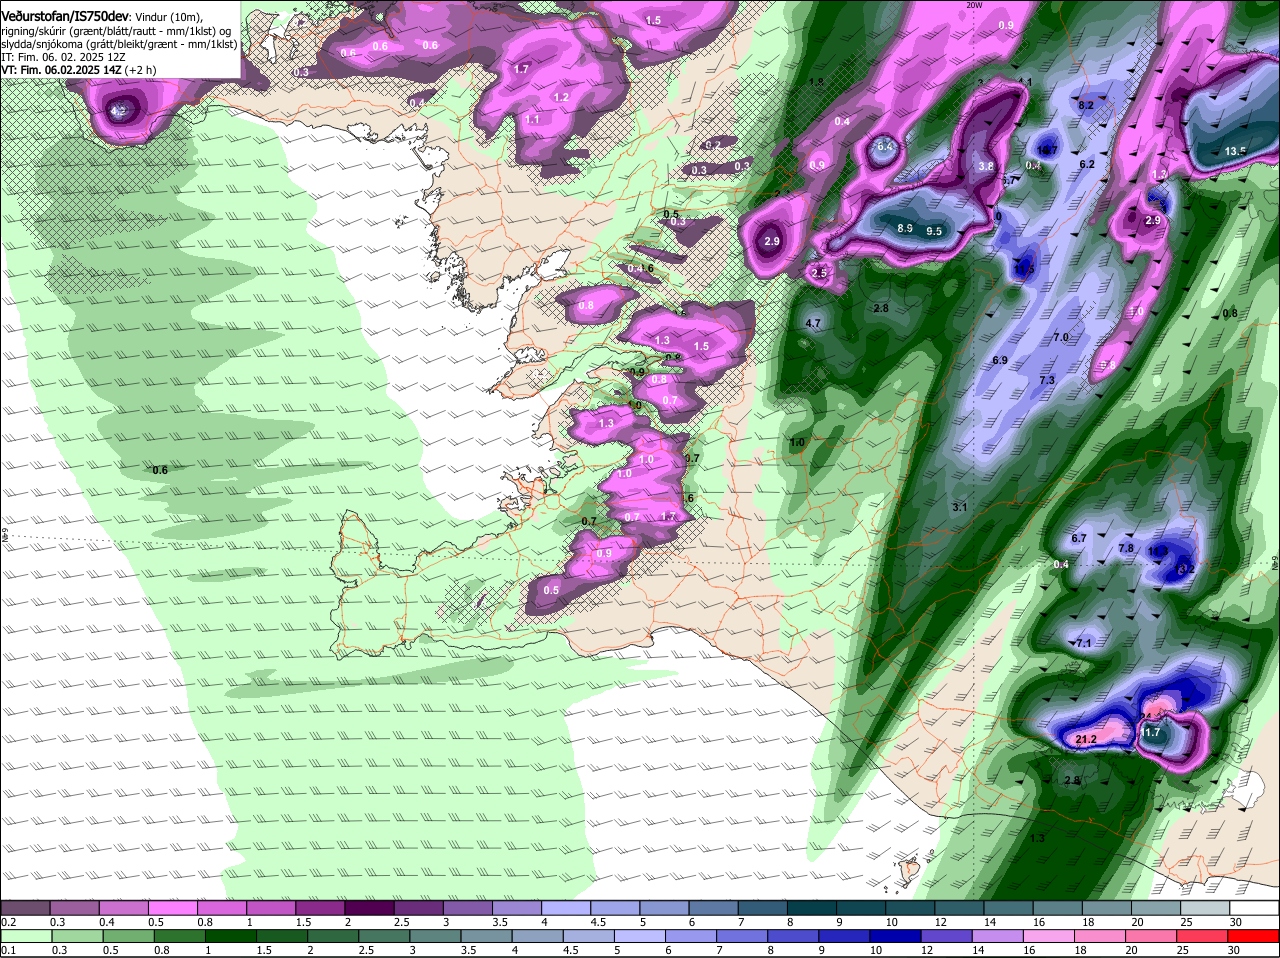Image resolution: width=1280 pixels, height=958 pixels.
Task: Click the 6.7 value on the map
Action: [1078, 539]
